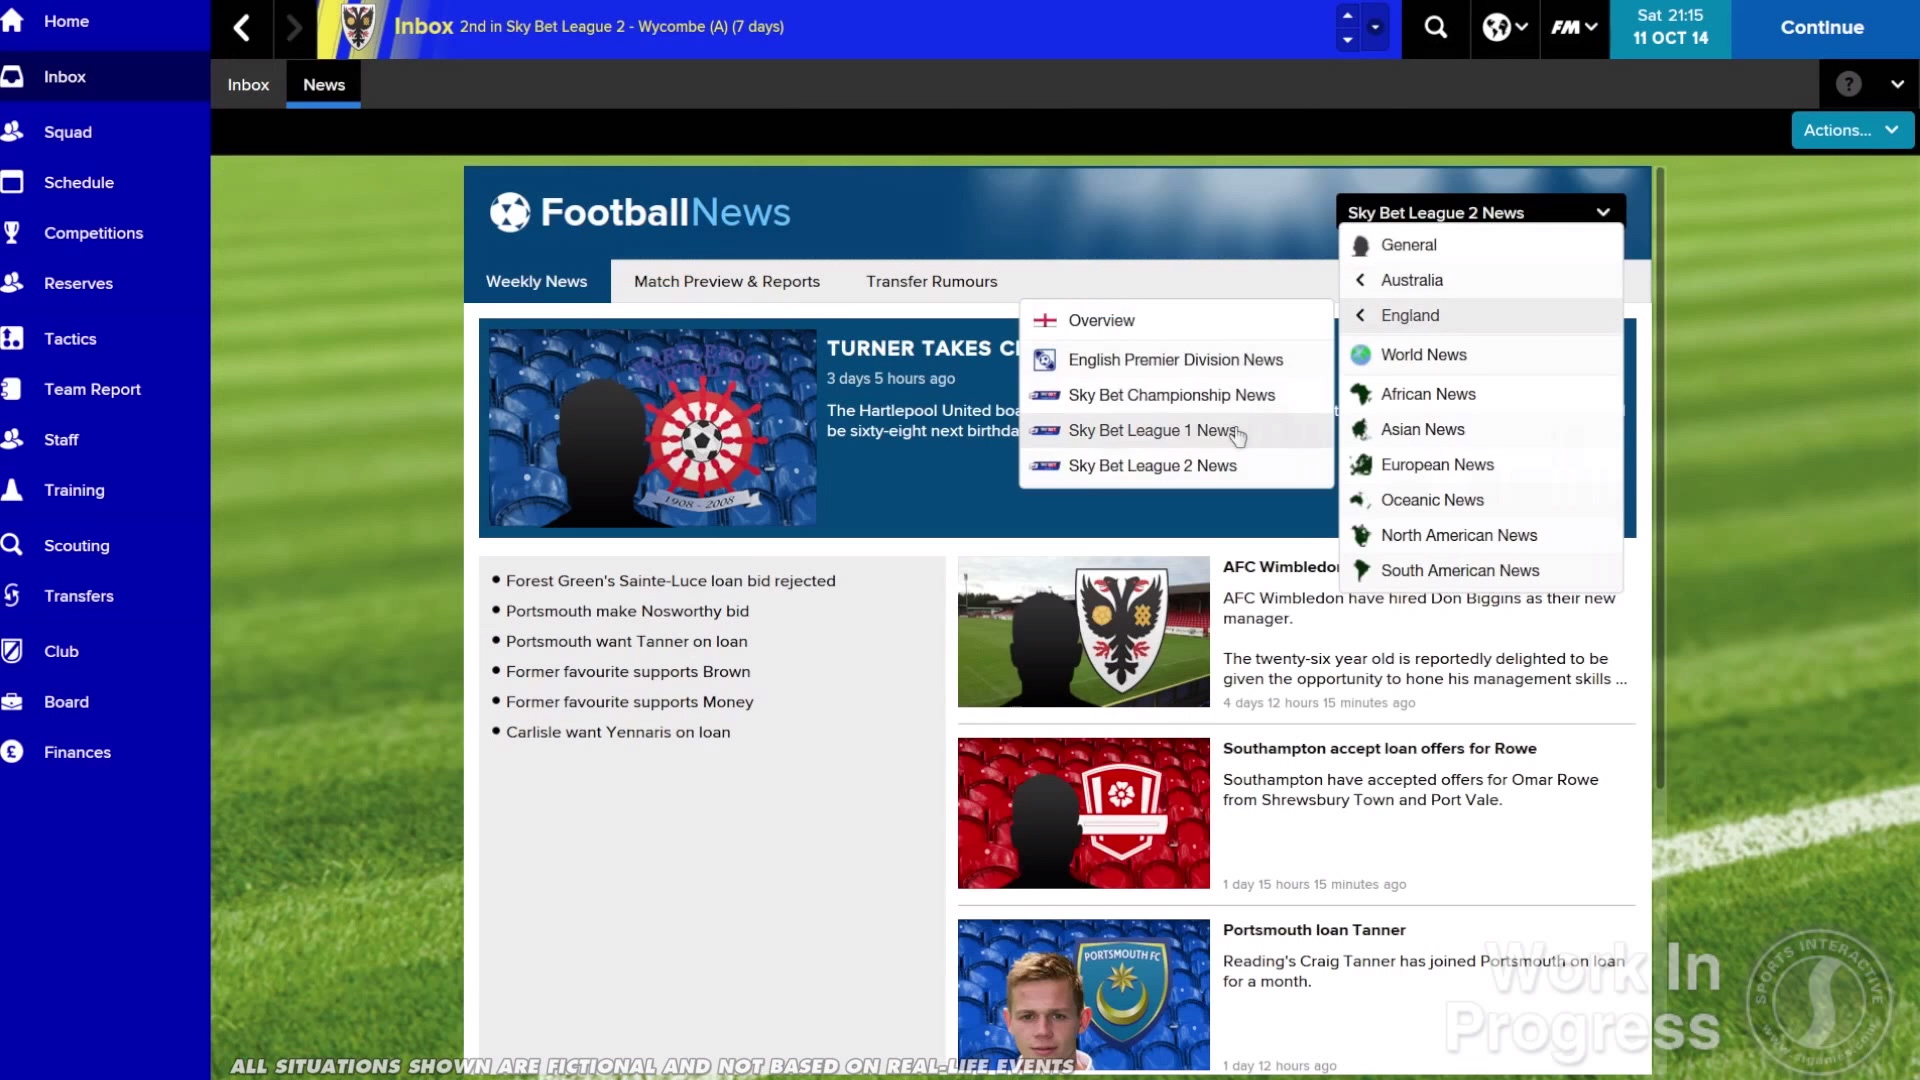
Task: Open Tactics from the sidebar
Action: click(70, 339)
